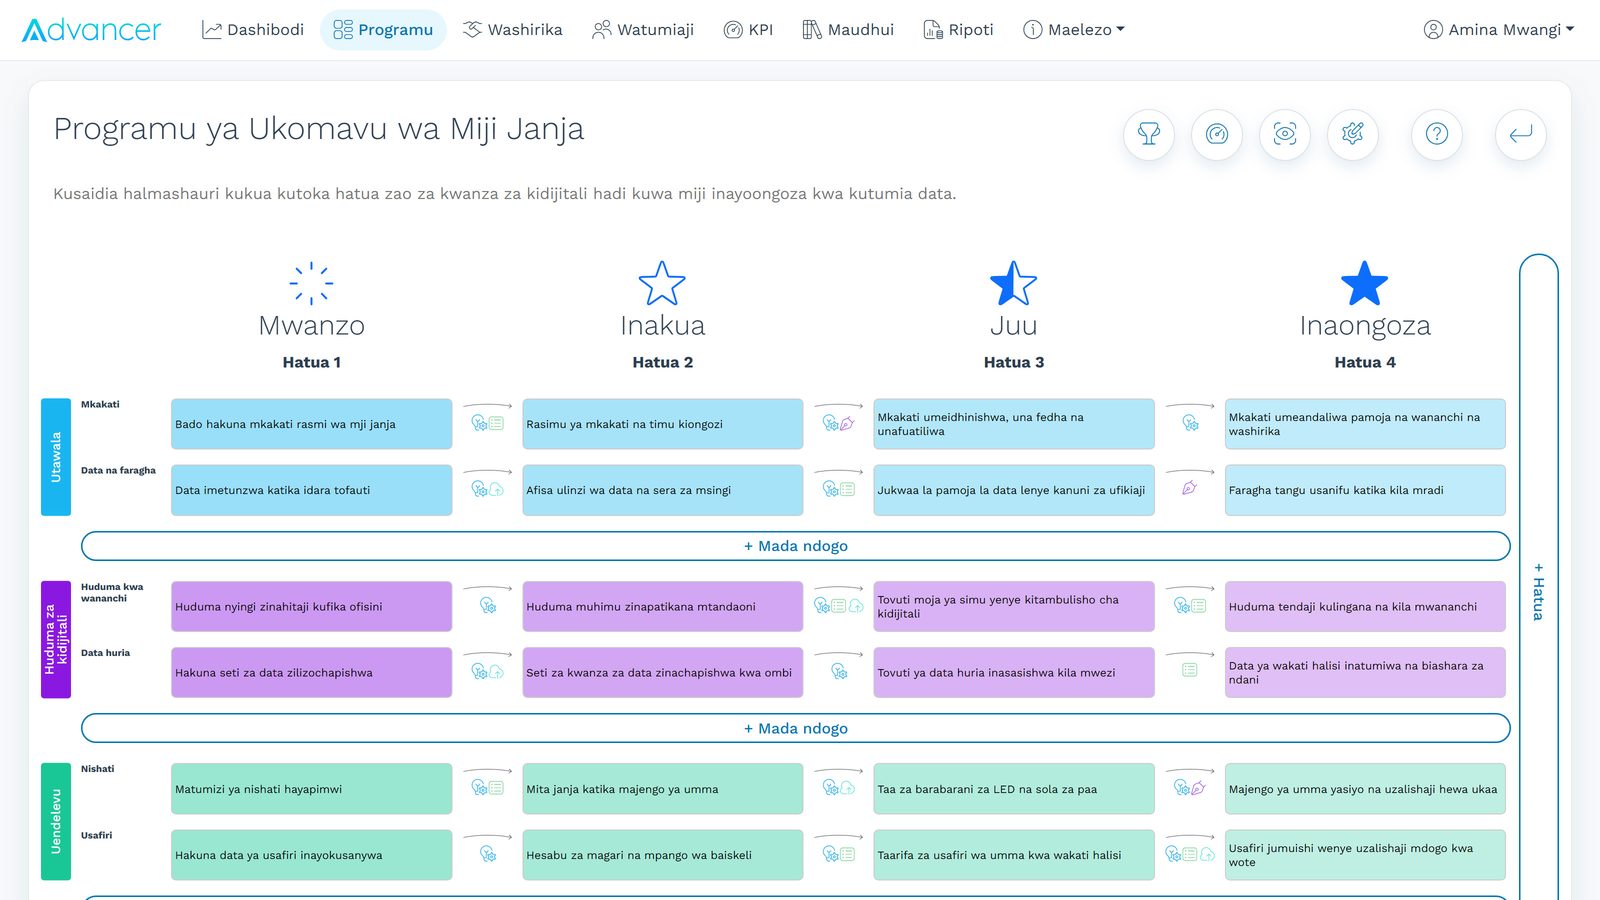Open the Ripoti menu item
The width and height of the screenshot is (1600, 900).
click(x=958, y=30)
